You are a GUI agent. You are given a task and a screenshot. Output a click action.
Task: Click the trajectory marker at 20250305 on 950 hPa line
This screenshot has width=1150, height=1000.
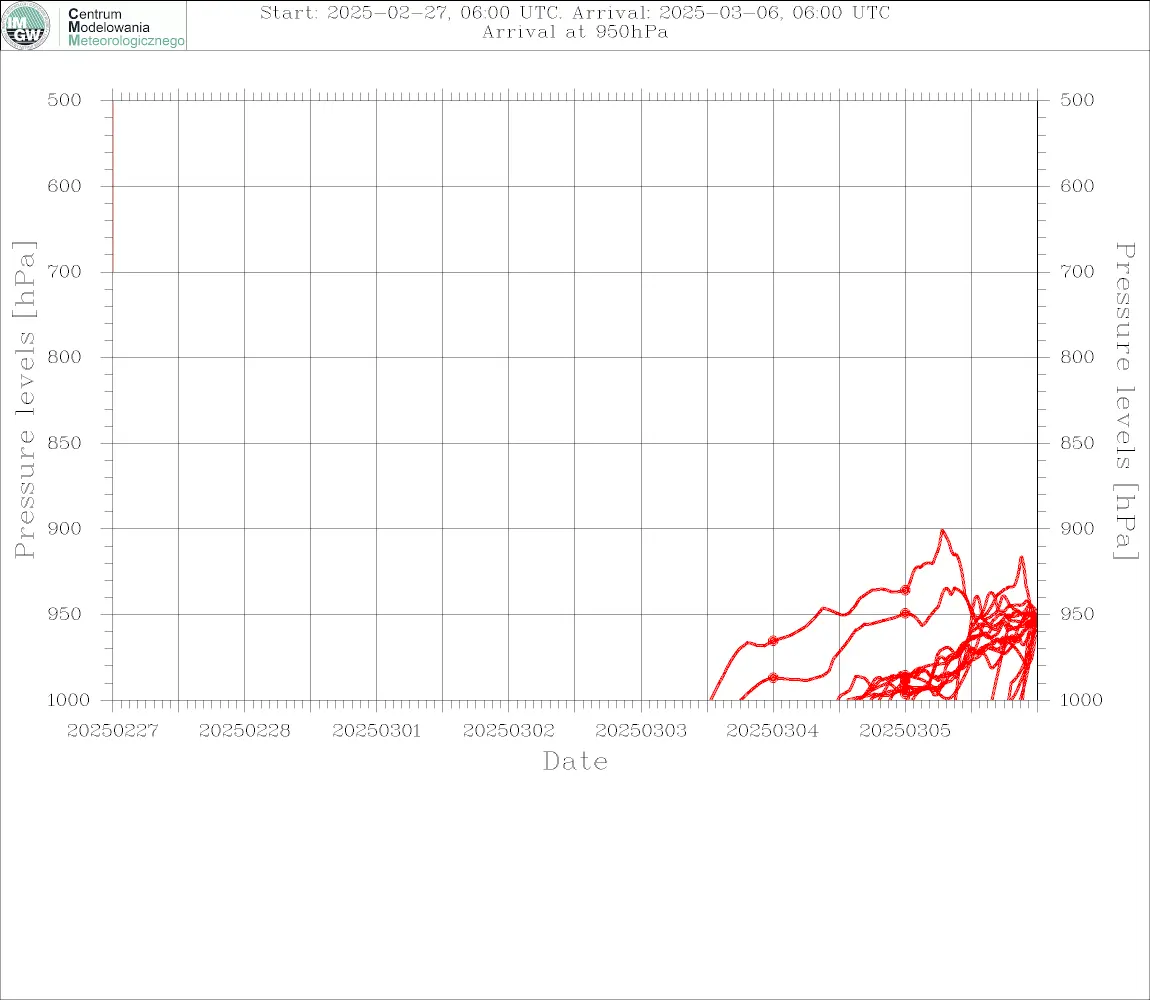(905, 613)
